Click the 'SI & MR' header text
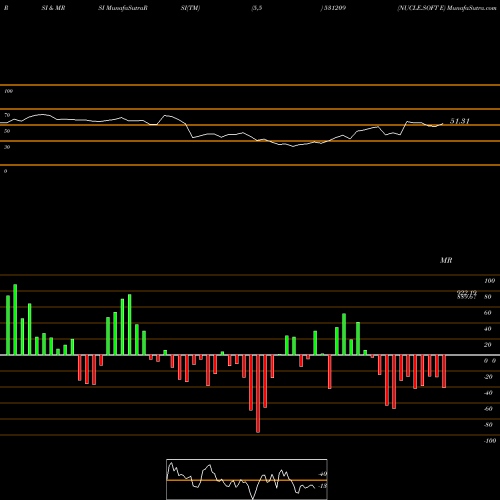500x500 pixels. point(53,8)
